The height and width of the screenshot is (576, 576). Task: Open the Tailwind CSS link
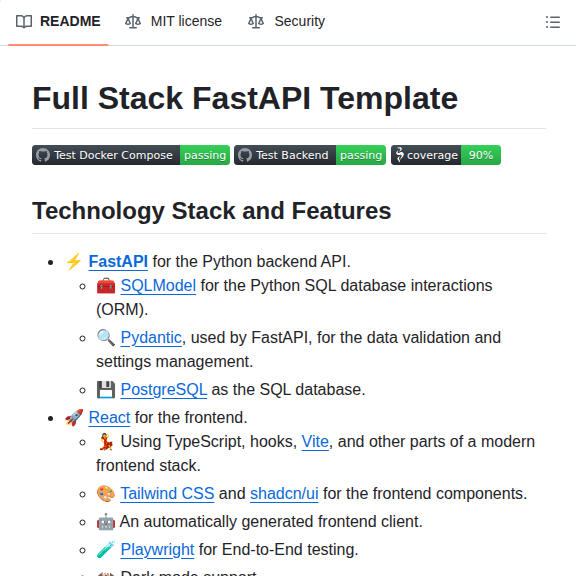tap(168, 493)
